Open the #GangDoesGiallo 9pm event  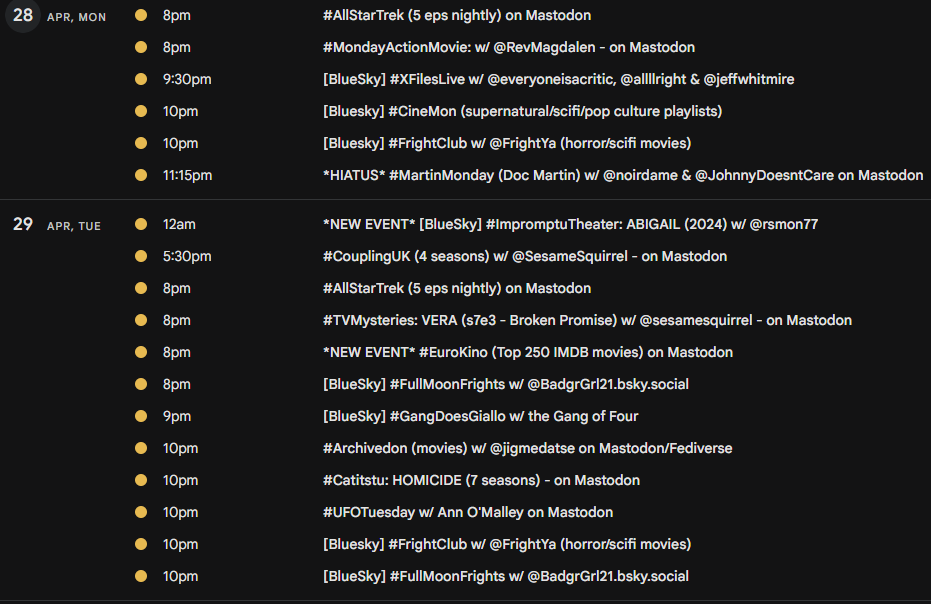[480, 417]
